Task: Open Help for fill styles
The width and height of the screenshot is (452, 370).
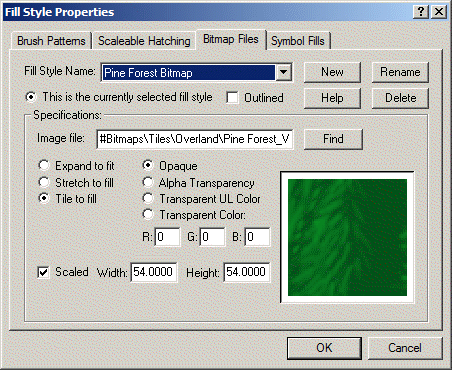Action: [332, 98]
